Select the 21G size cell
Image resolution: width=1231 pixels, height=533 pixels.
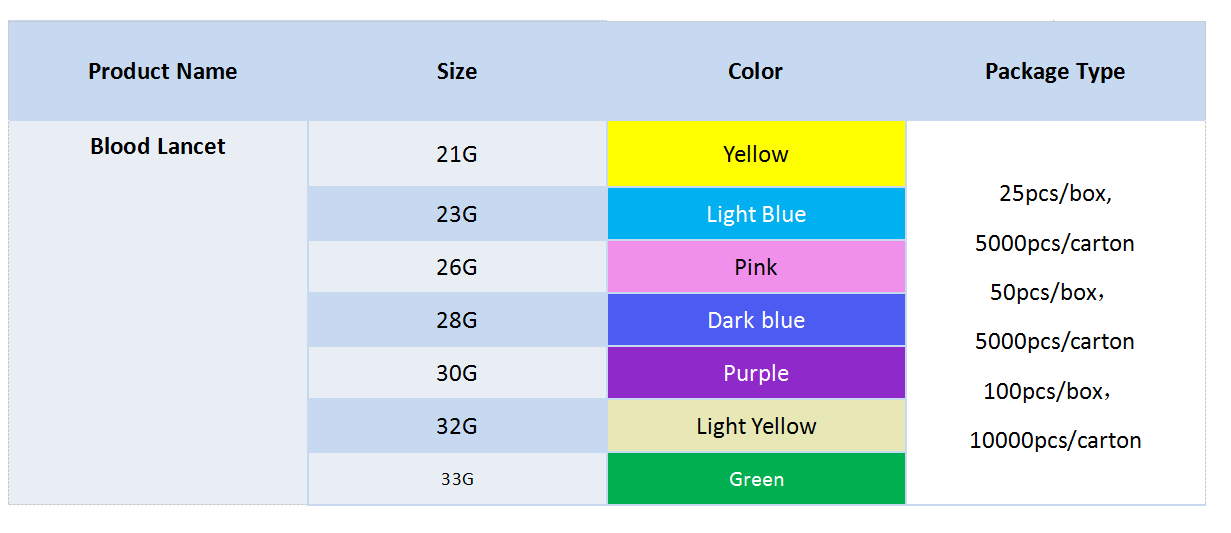457,154
